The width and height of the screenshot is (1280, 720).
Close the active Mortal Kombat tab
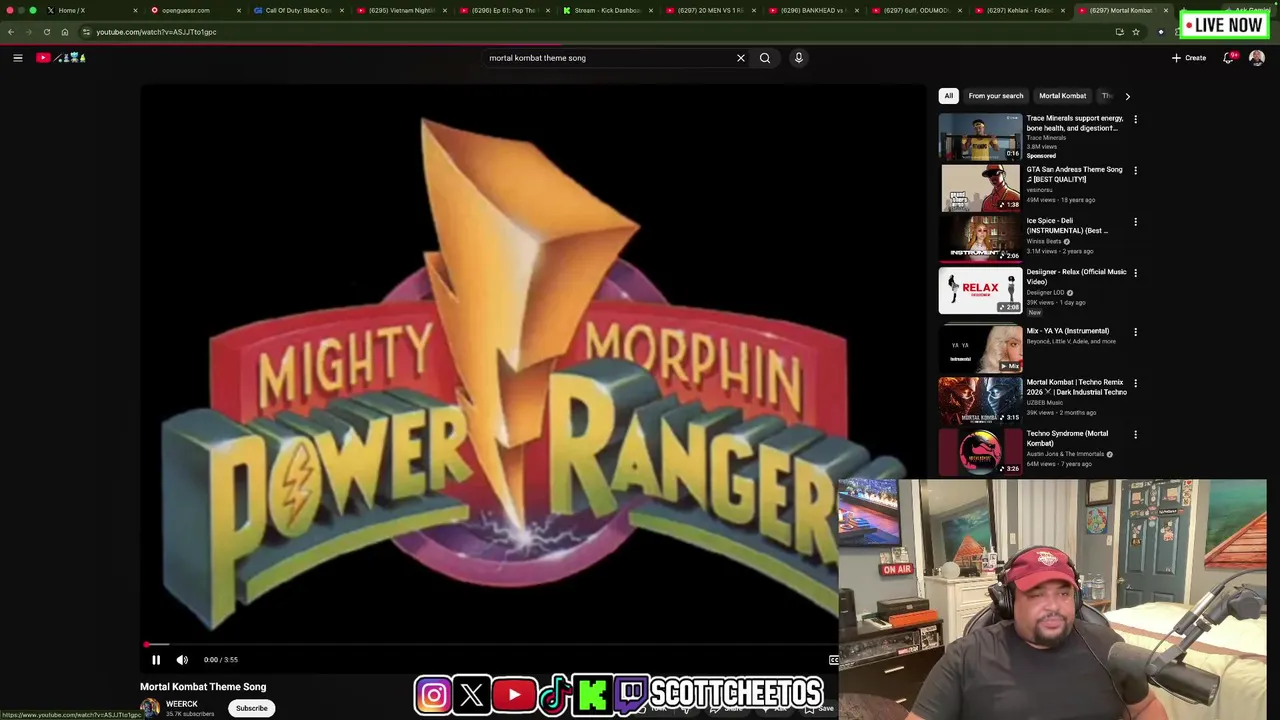1165,10
